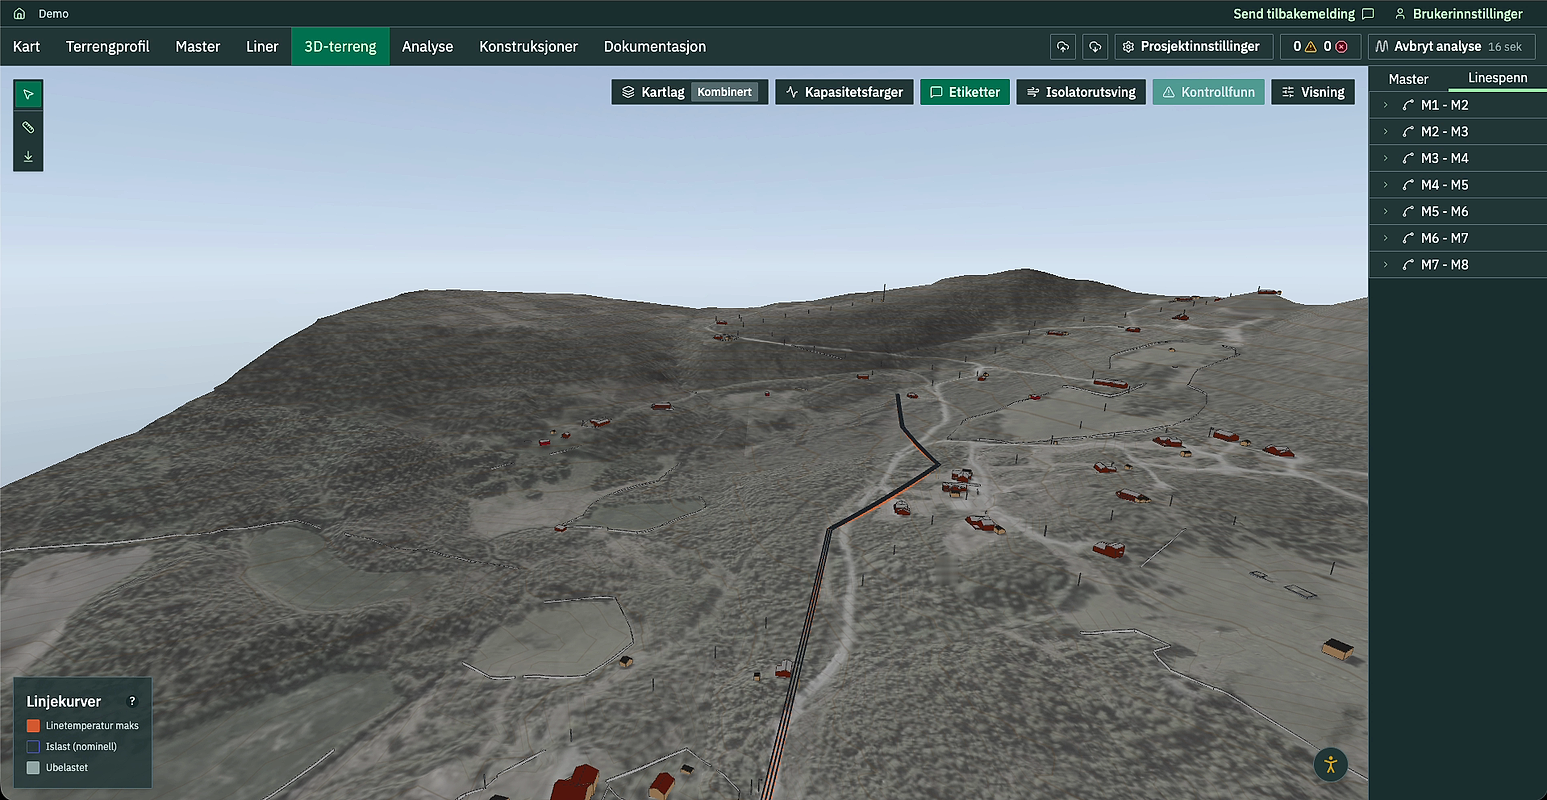Screen dimensions: 1547x800
Task: Open the Terrengprofil tab
Action: point(108,46)
